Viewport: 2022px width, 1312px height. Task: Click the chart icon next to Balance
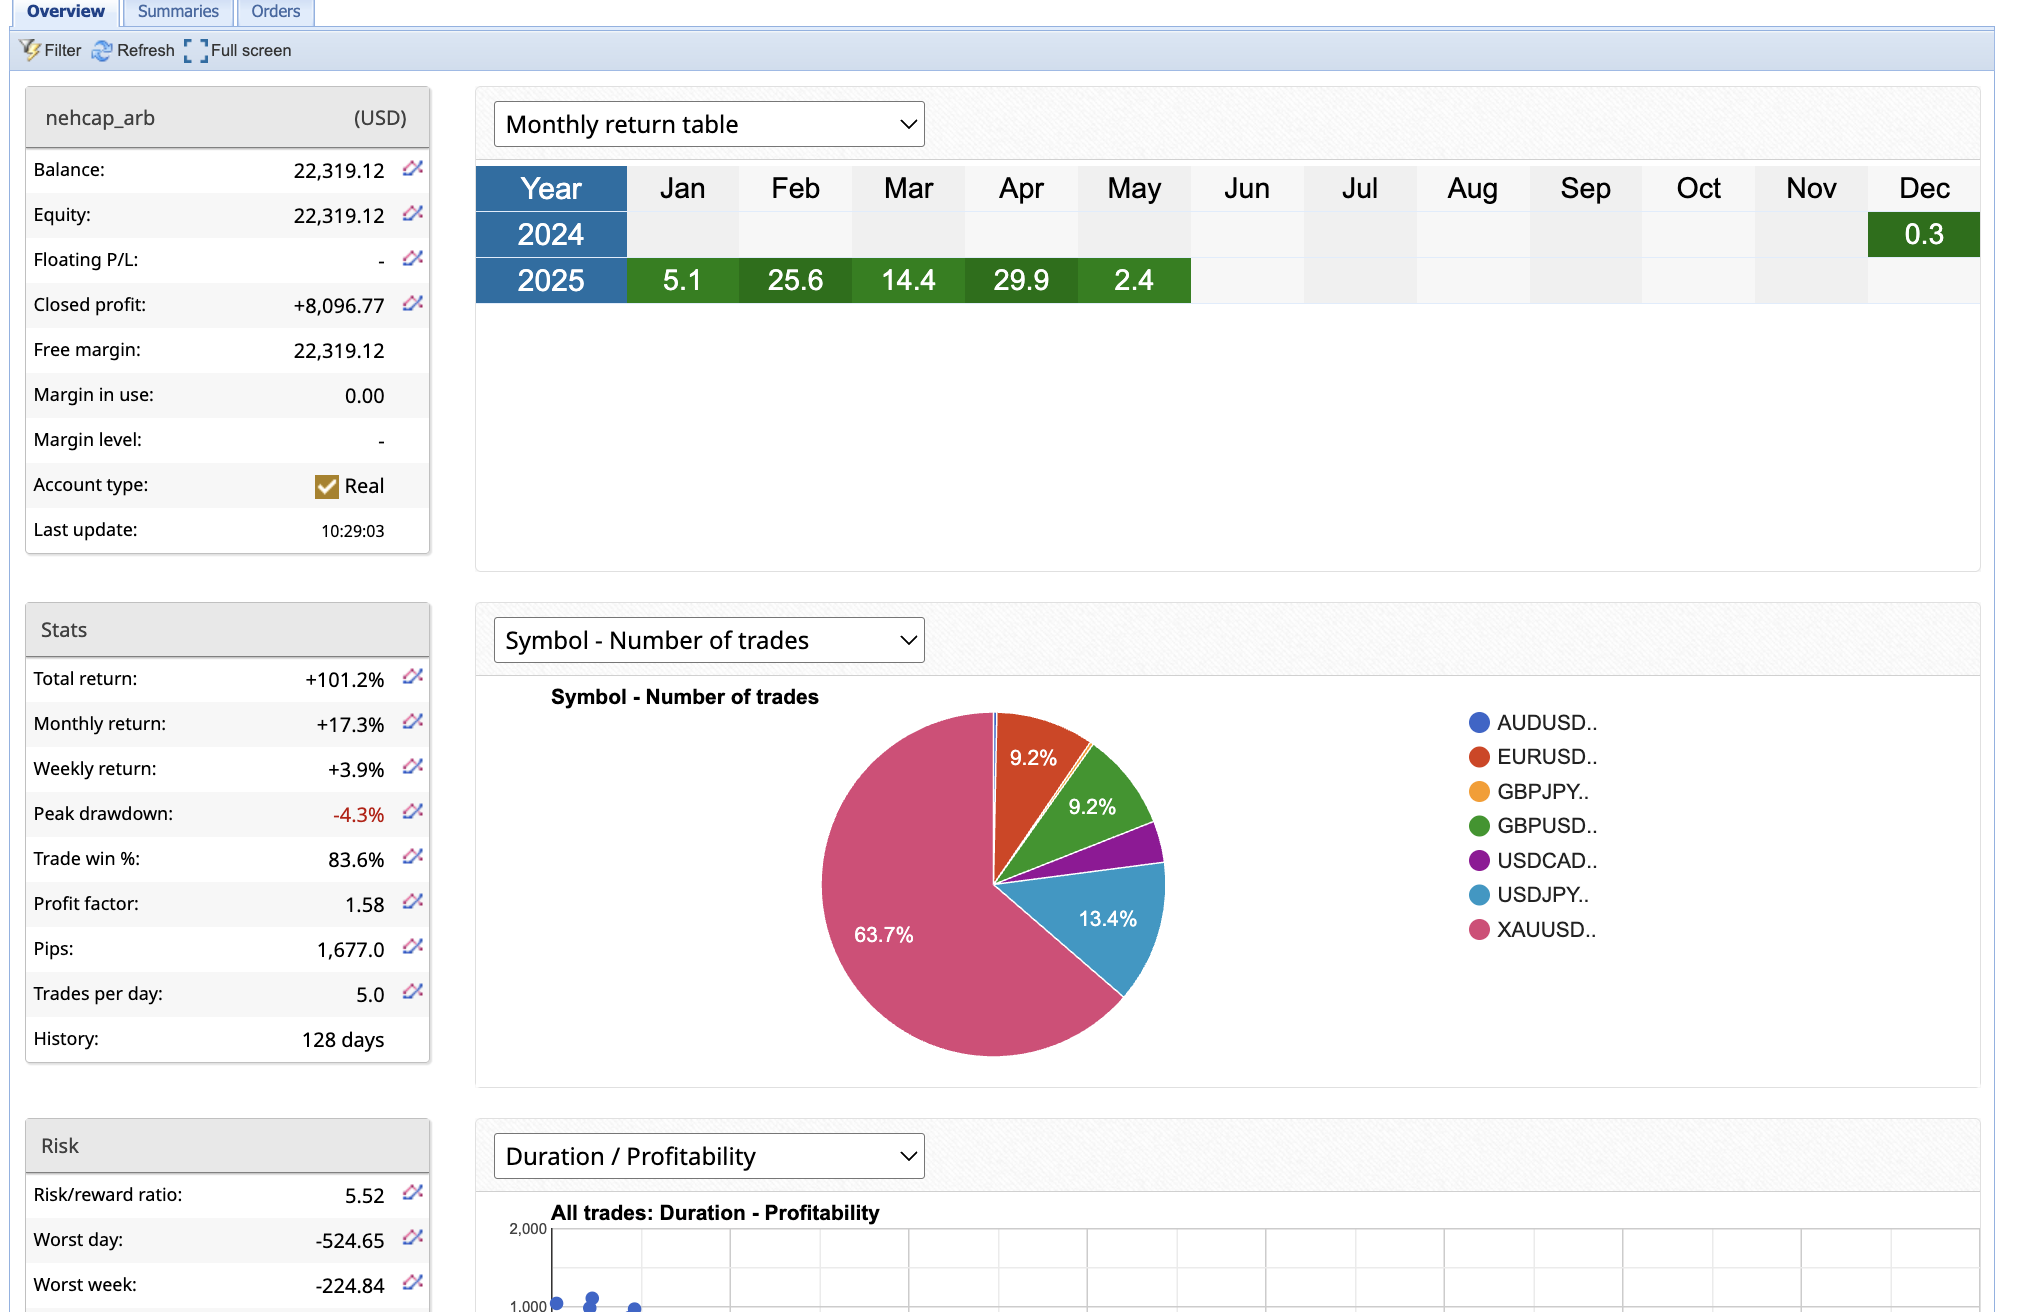coord(412,169)
